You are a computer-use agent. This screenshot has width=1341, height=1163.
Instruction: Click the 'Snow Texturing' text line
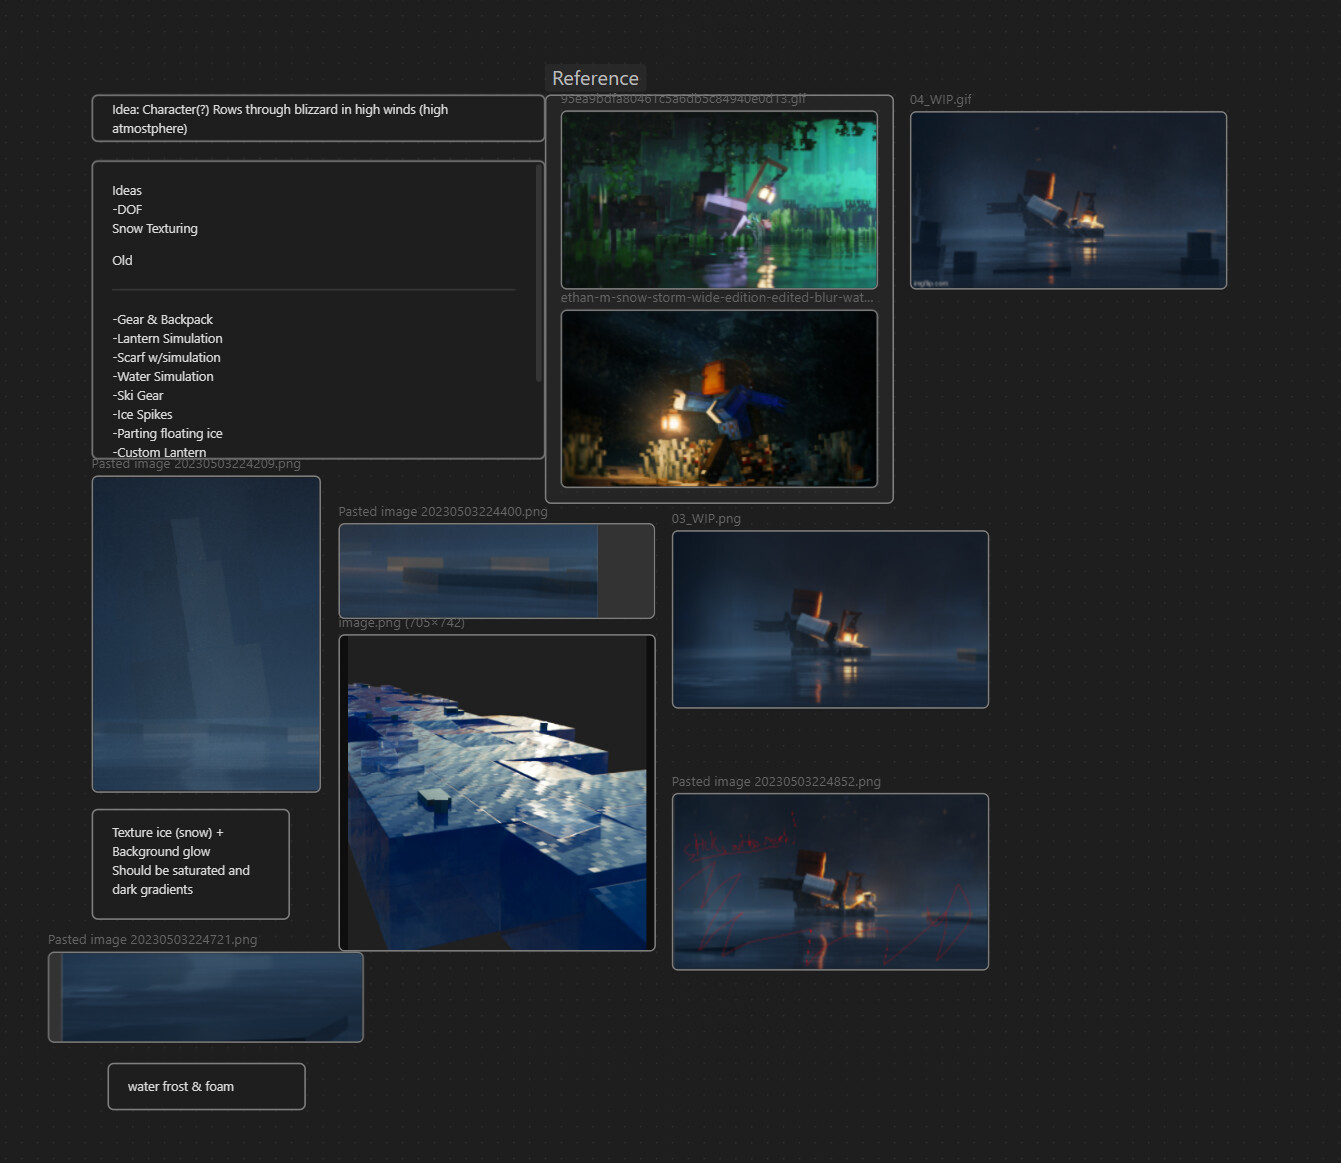(x=155, y=229)
